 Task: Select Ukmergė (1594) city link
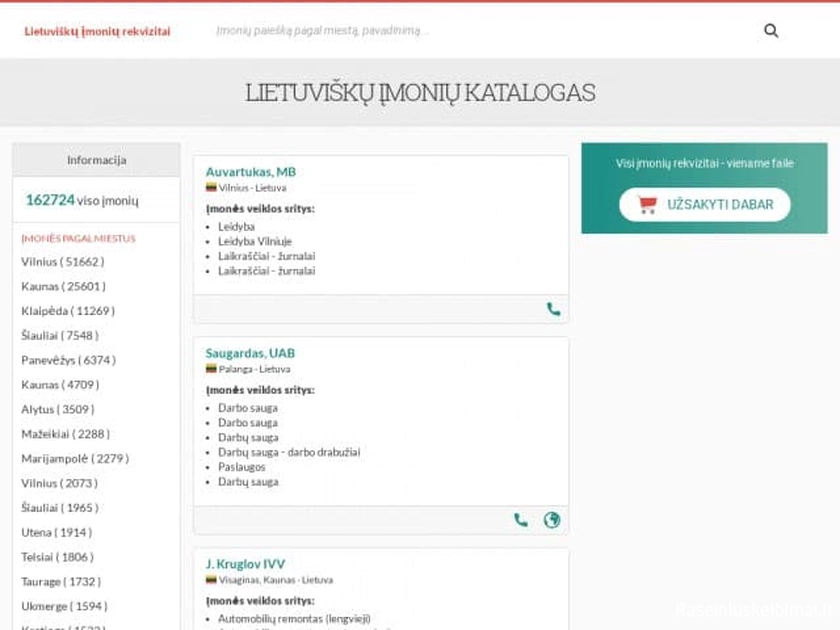(x=64, y=607)
